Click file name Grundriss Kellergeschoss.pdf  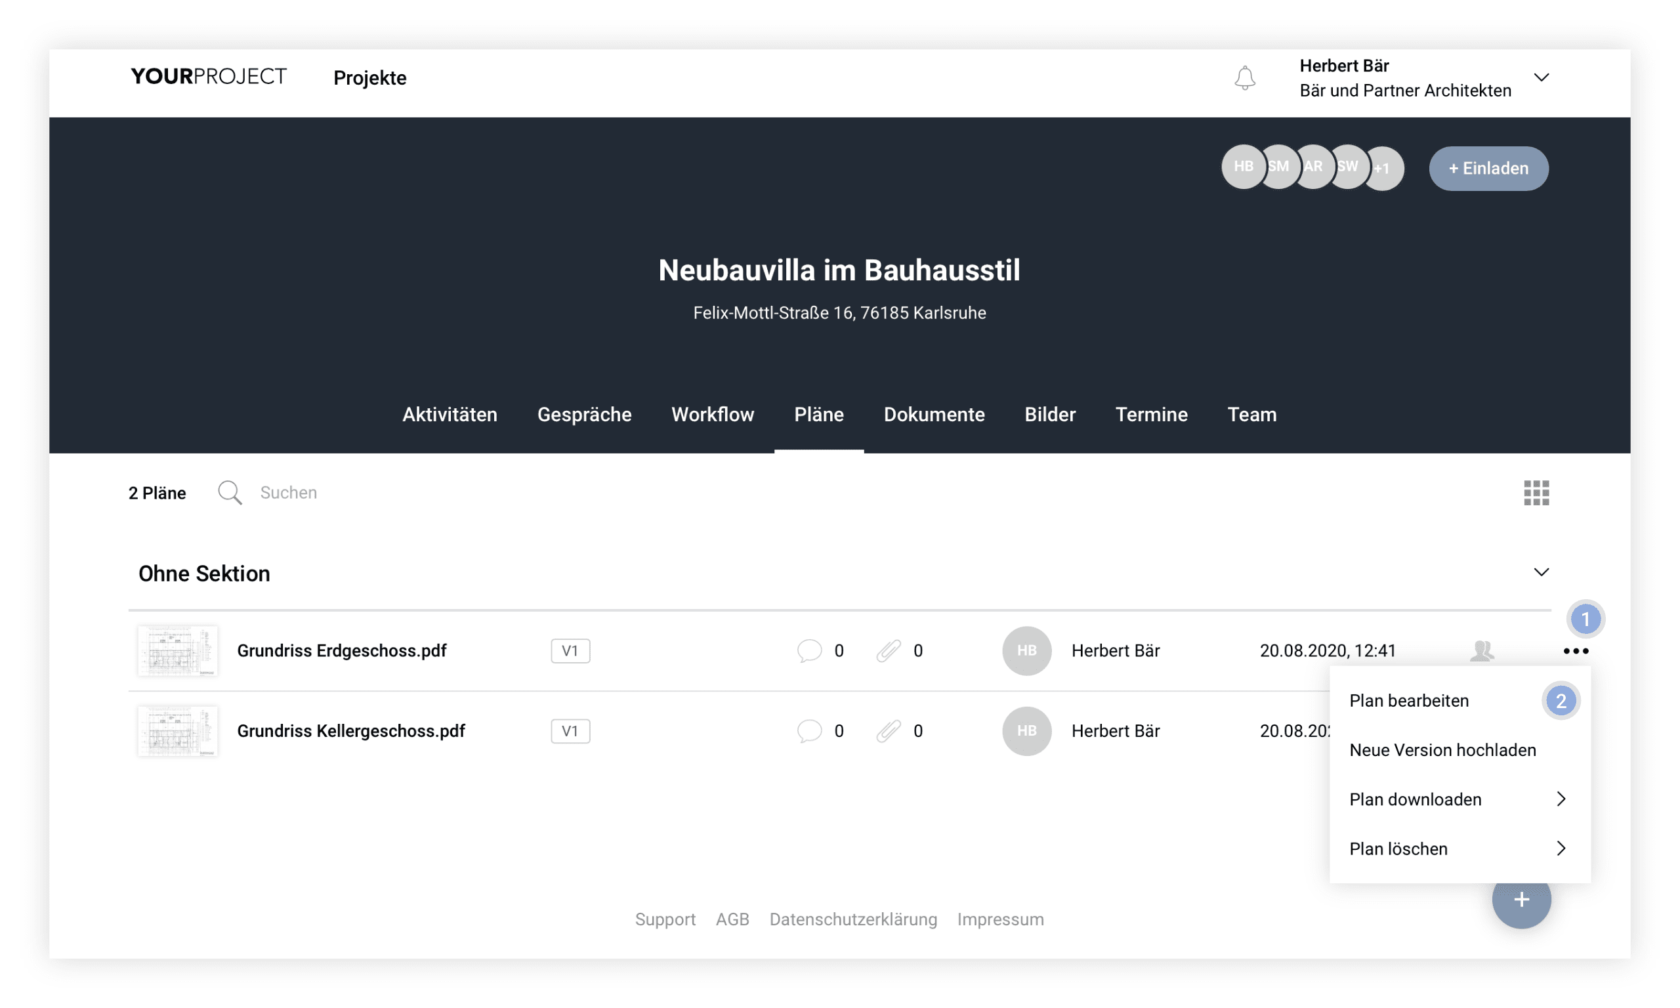click(351, 731)
